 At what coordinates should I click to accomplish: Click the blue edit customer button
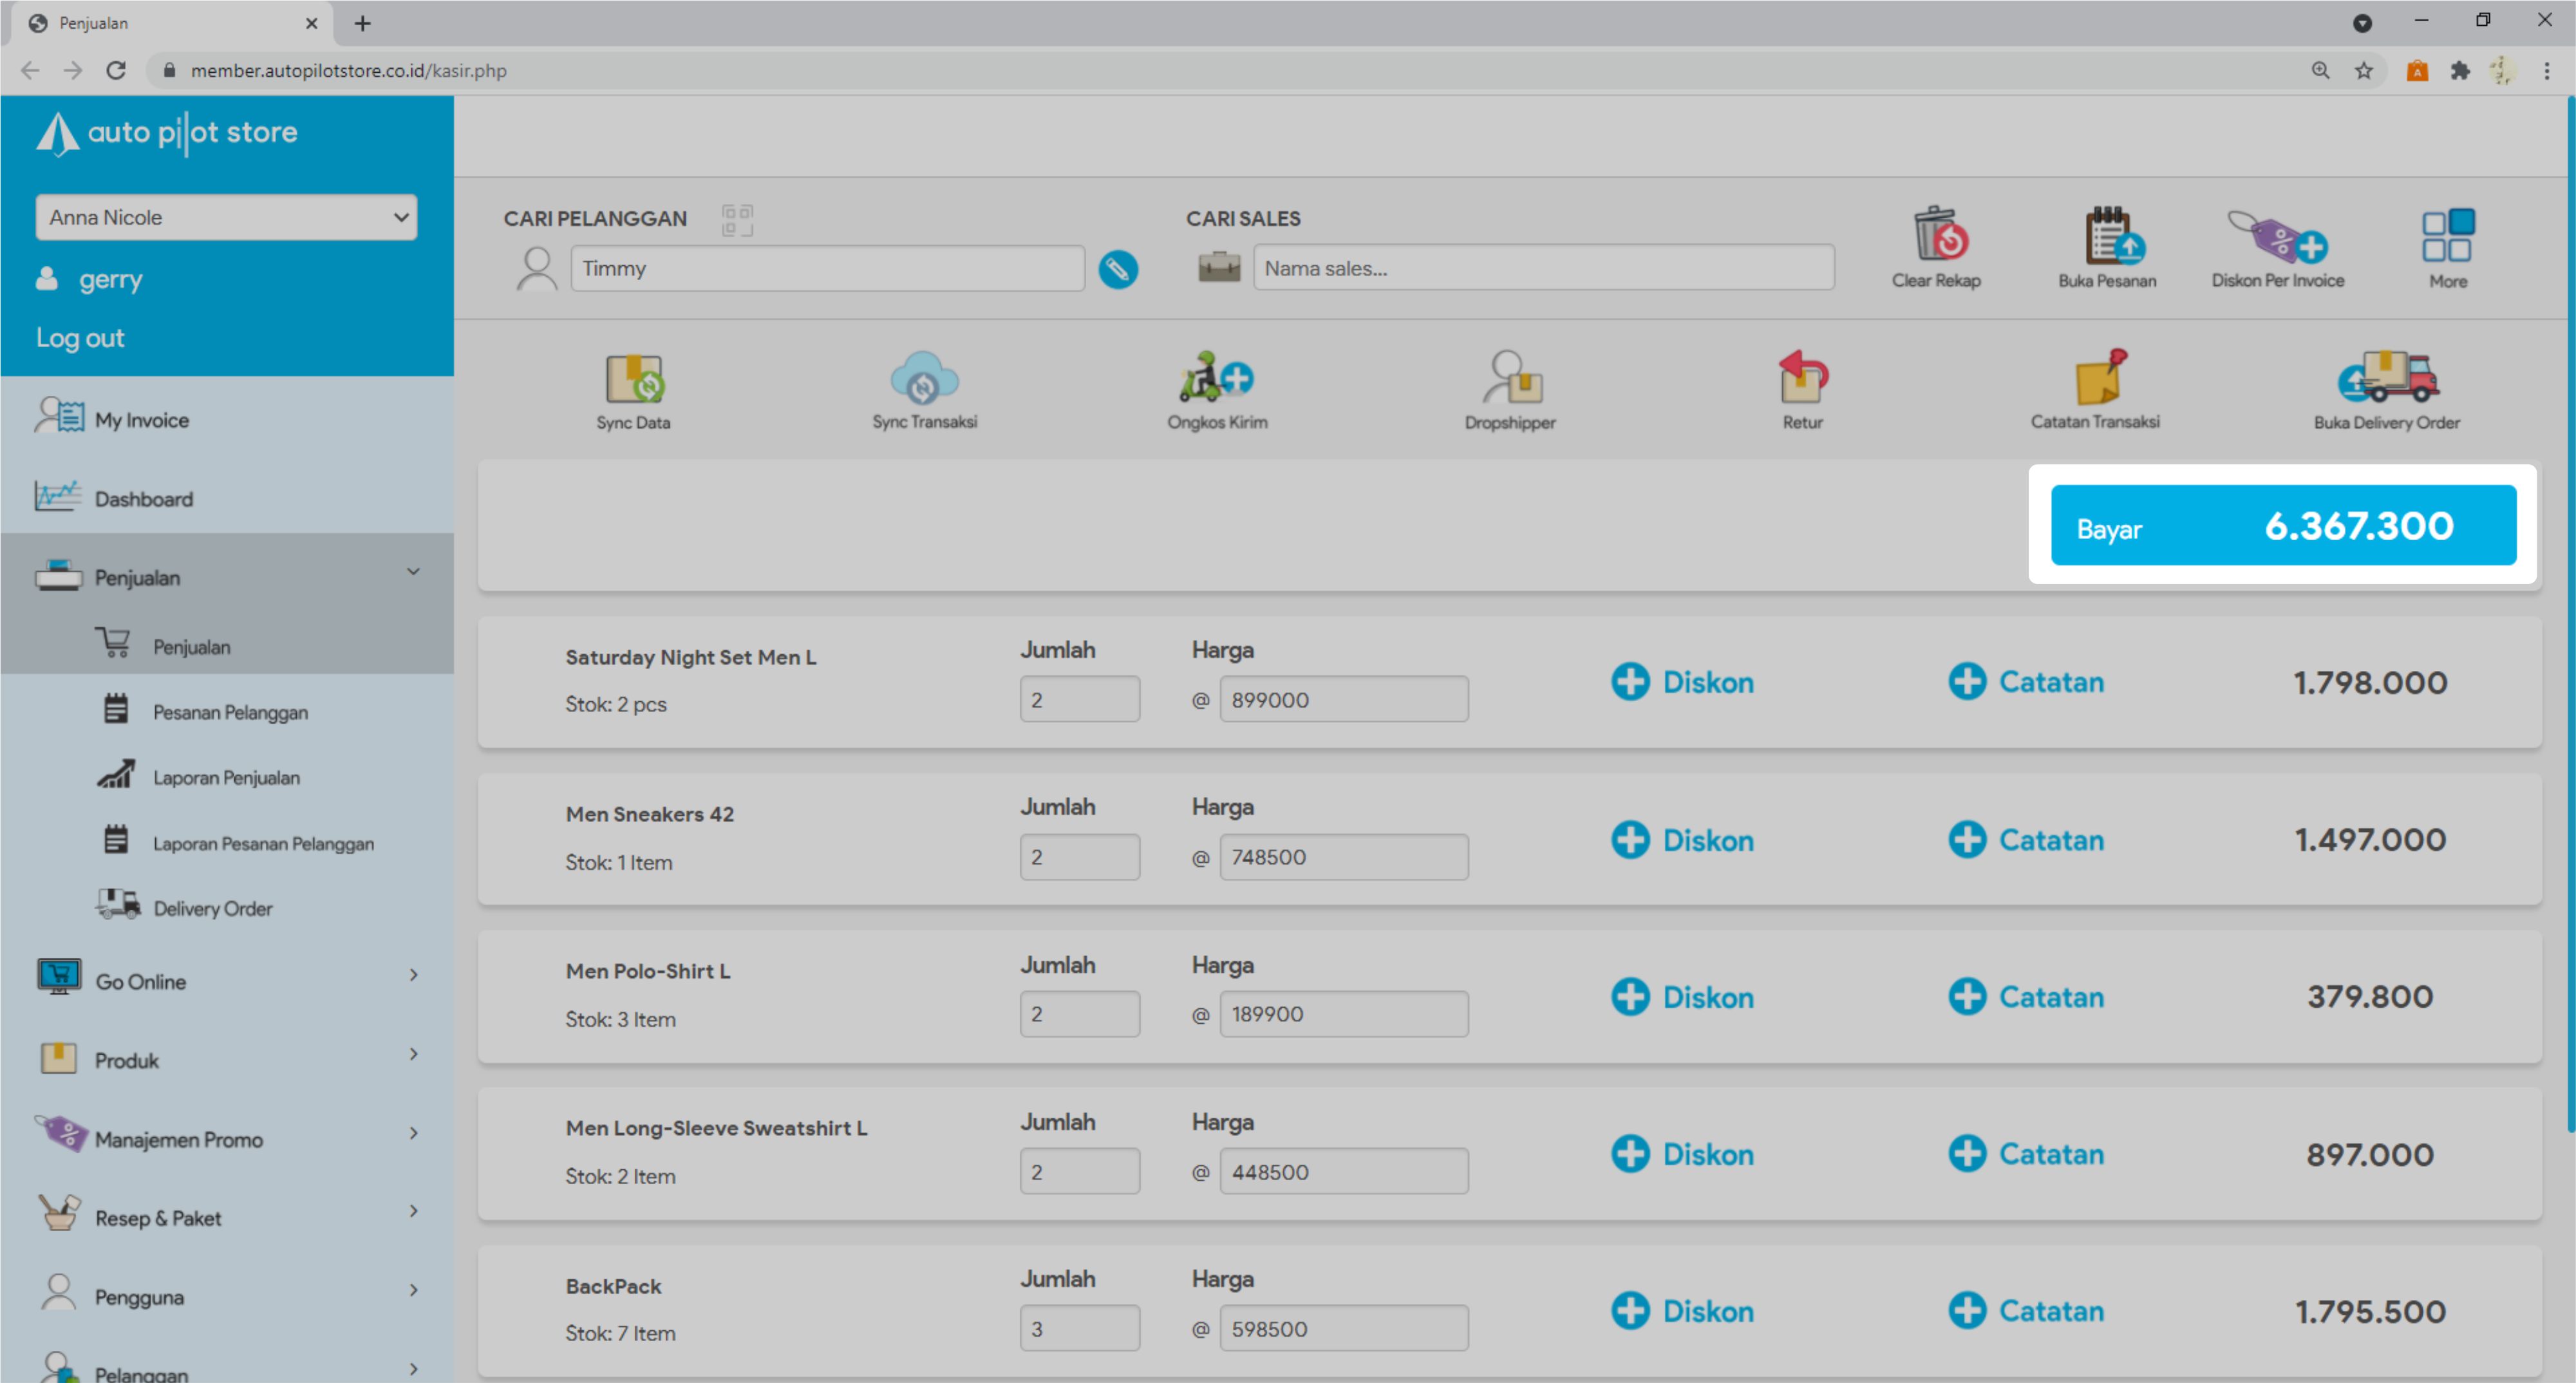pyautogui.click(x=1118, y=269)
